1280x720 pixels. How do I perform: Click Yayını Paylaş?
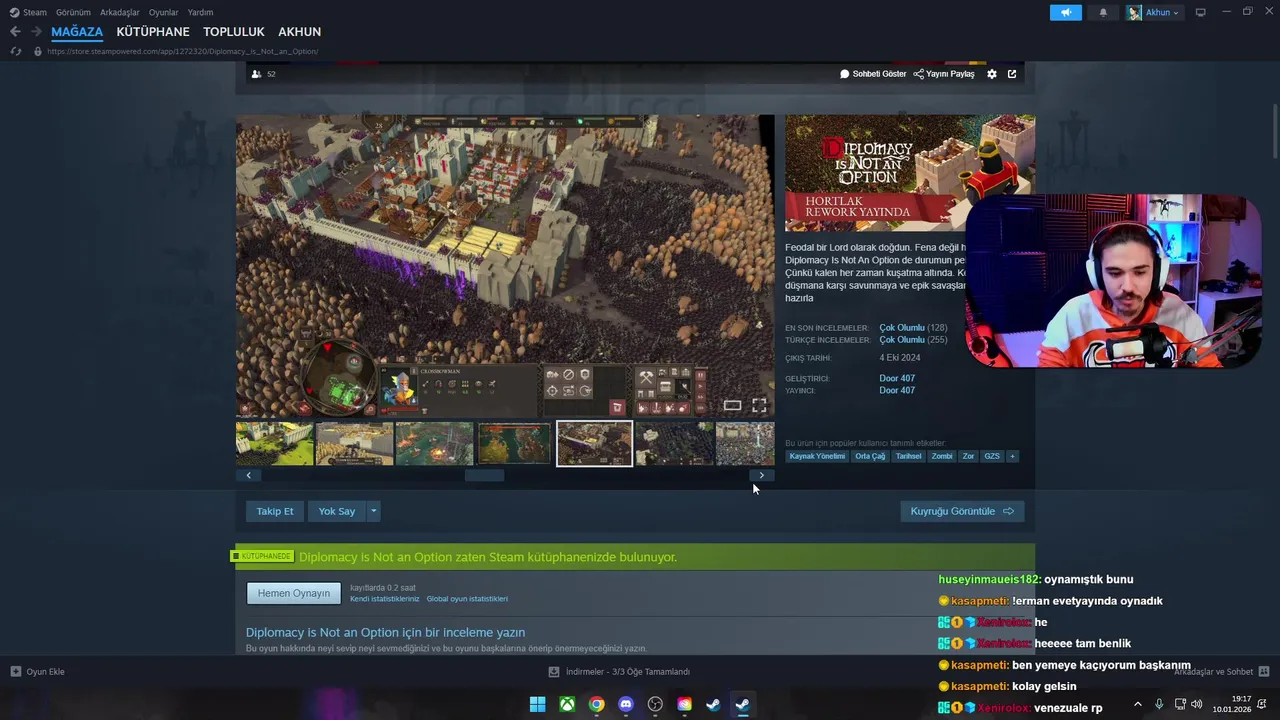(x=944, y=74)
